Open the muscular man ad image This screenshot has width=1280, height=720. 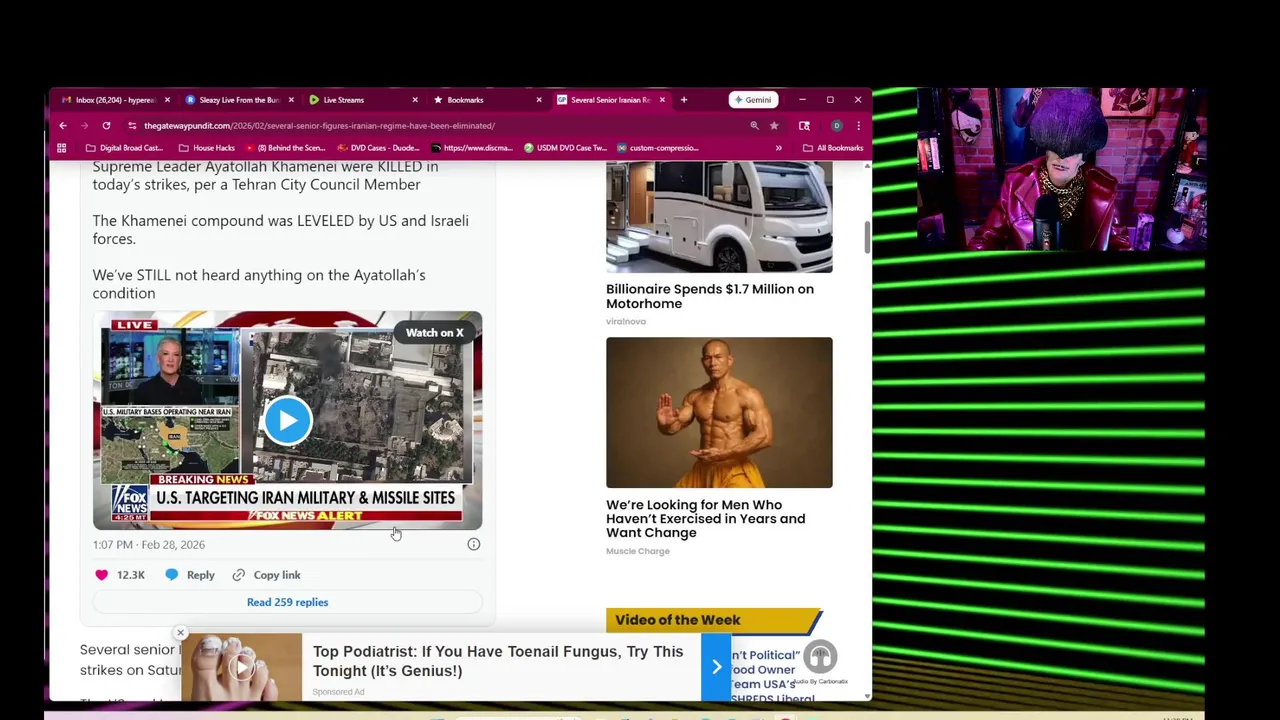719,413
